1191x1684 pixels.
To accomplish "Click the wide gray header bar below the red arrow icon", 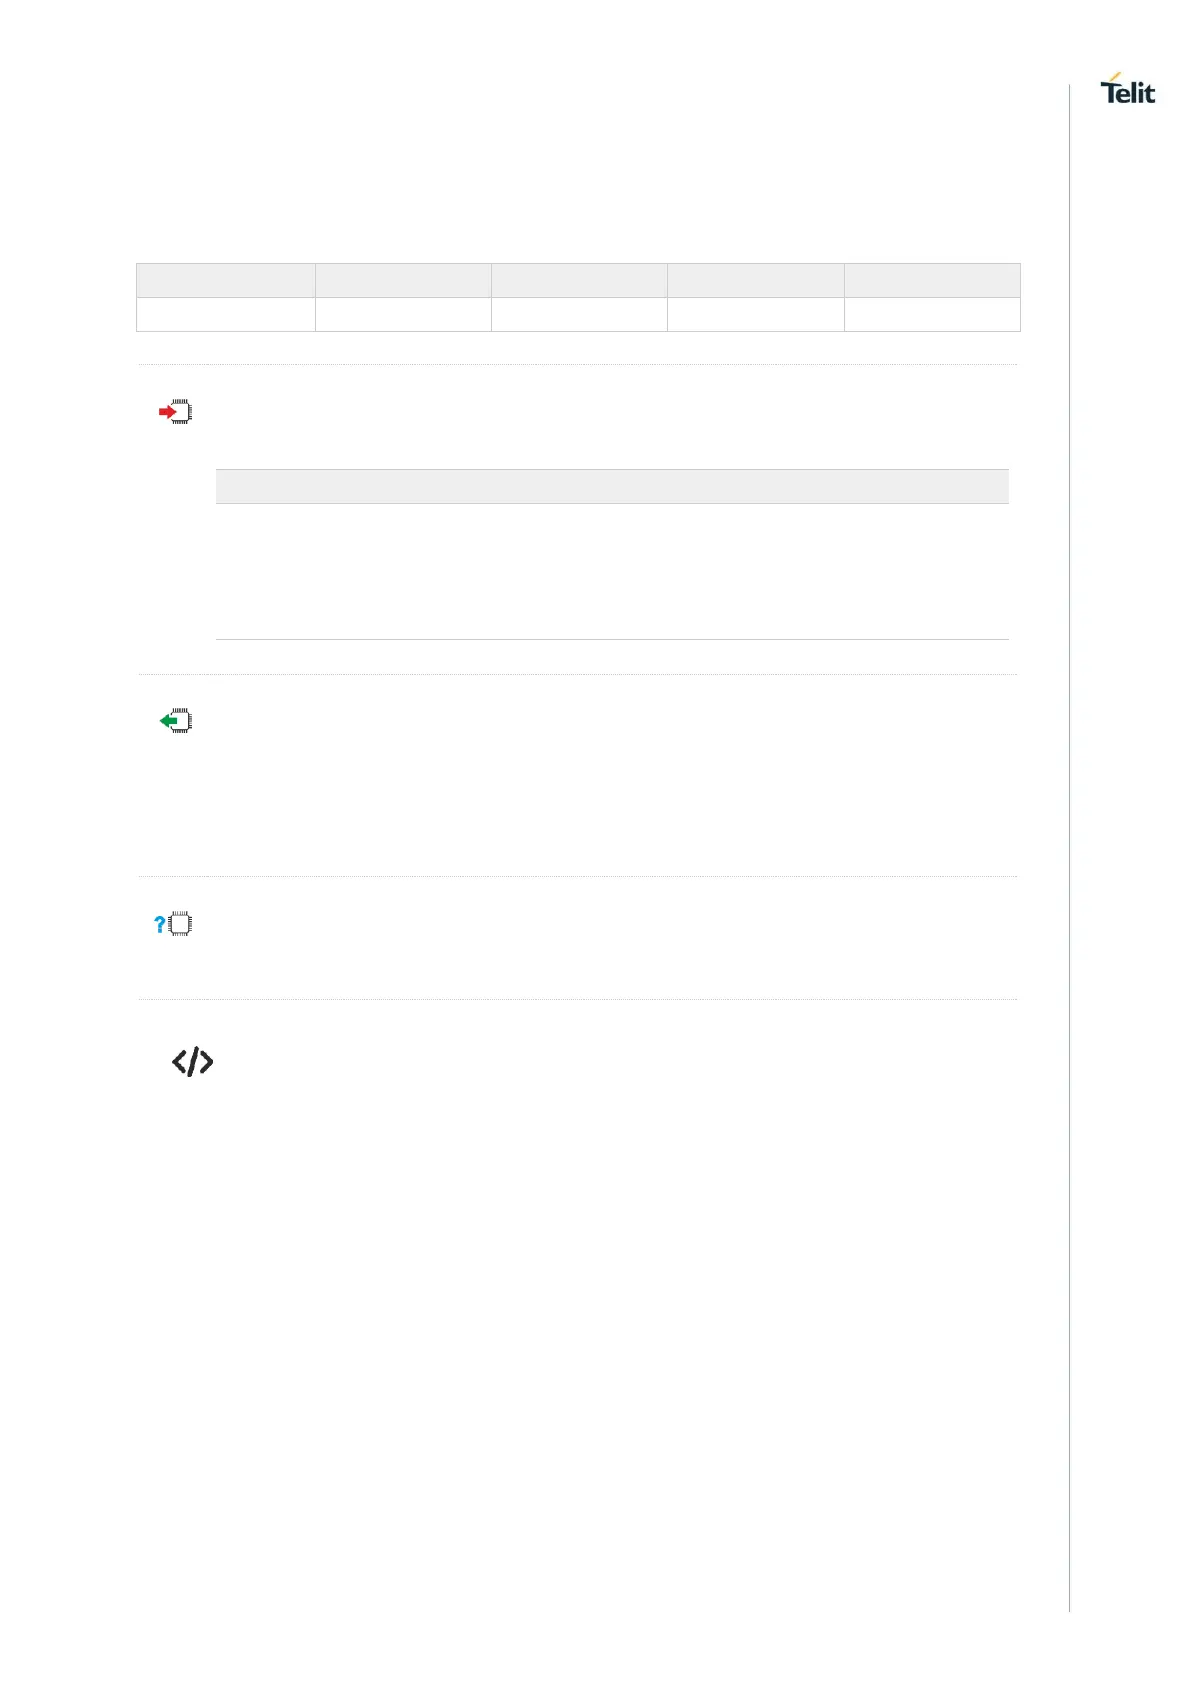I will point(612,486).
